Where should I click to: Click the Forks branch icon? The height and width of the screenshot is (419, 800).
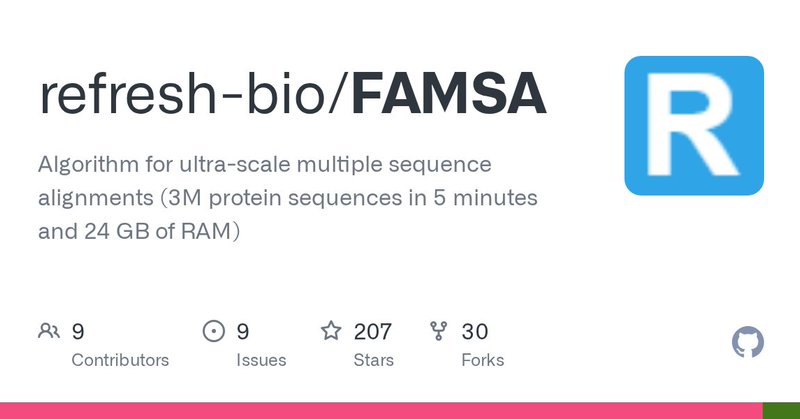[438, 331]
